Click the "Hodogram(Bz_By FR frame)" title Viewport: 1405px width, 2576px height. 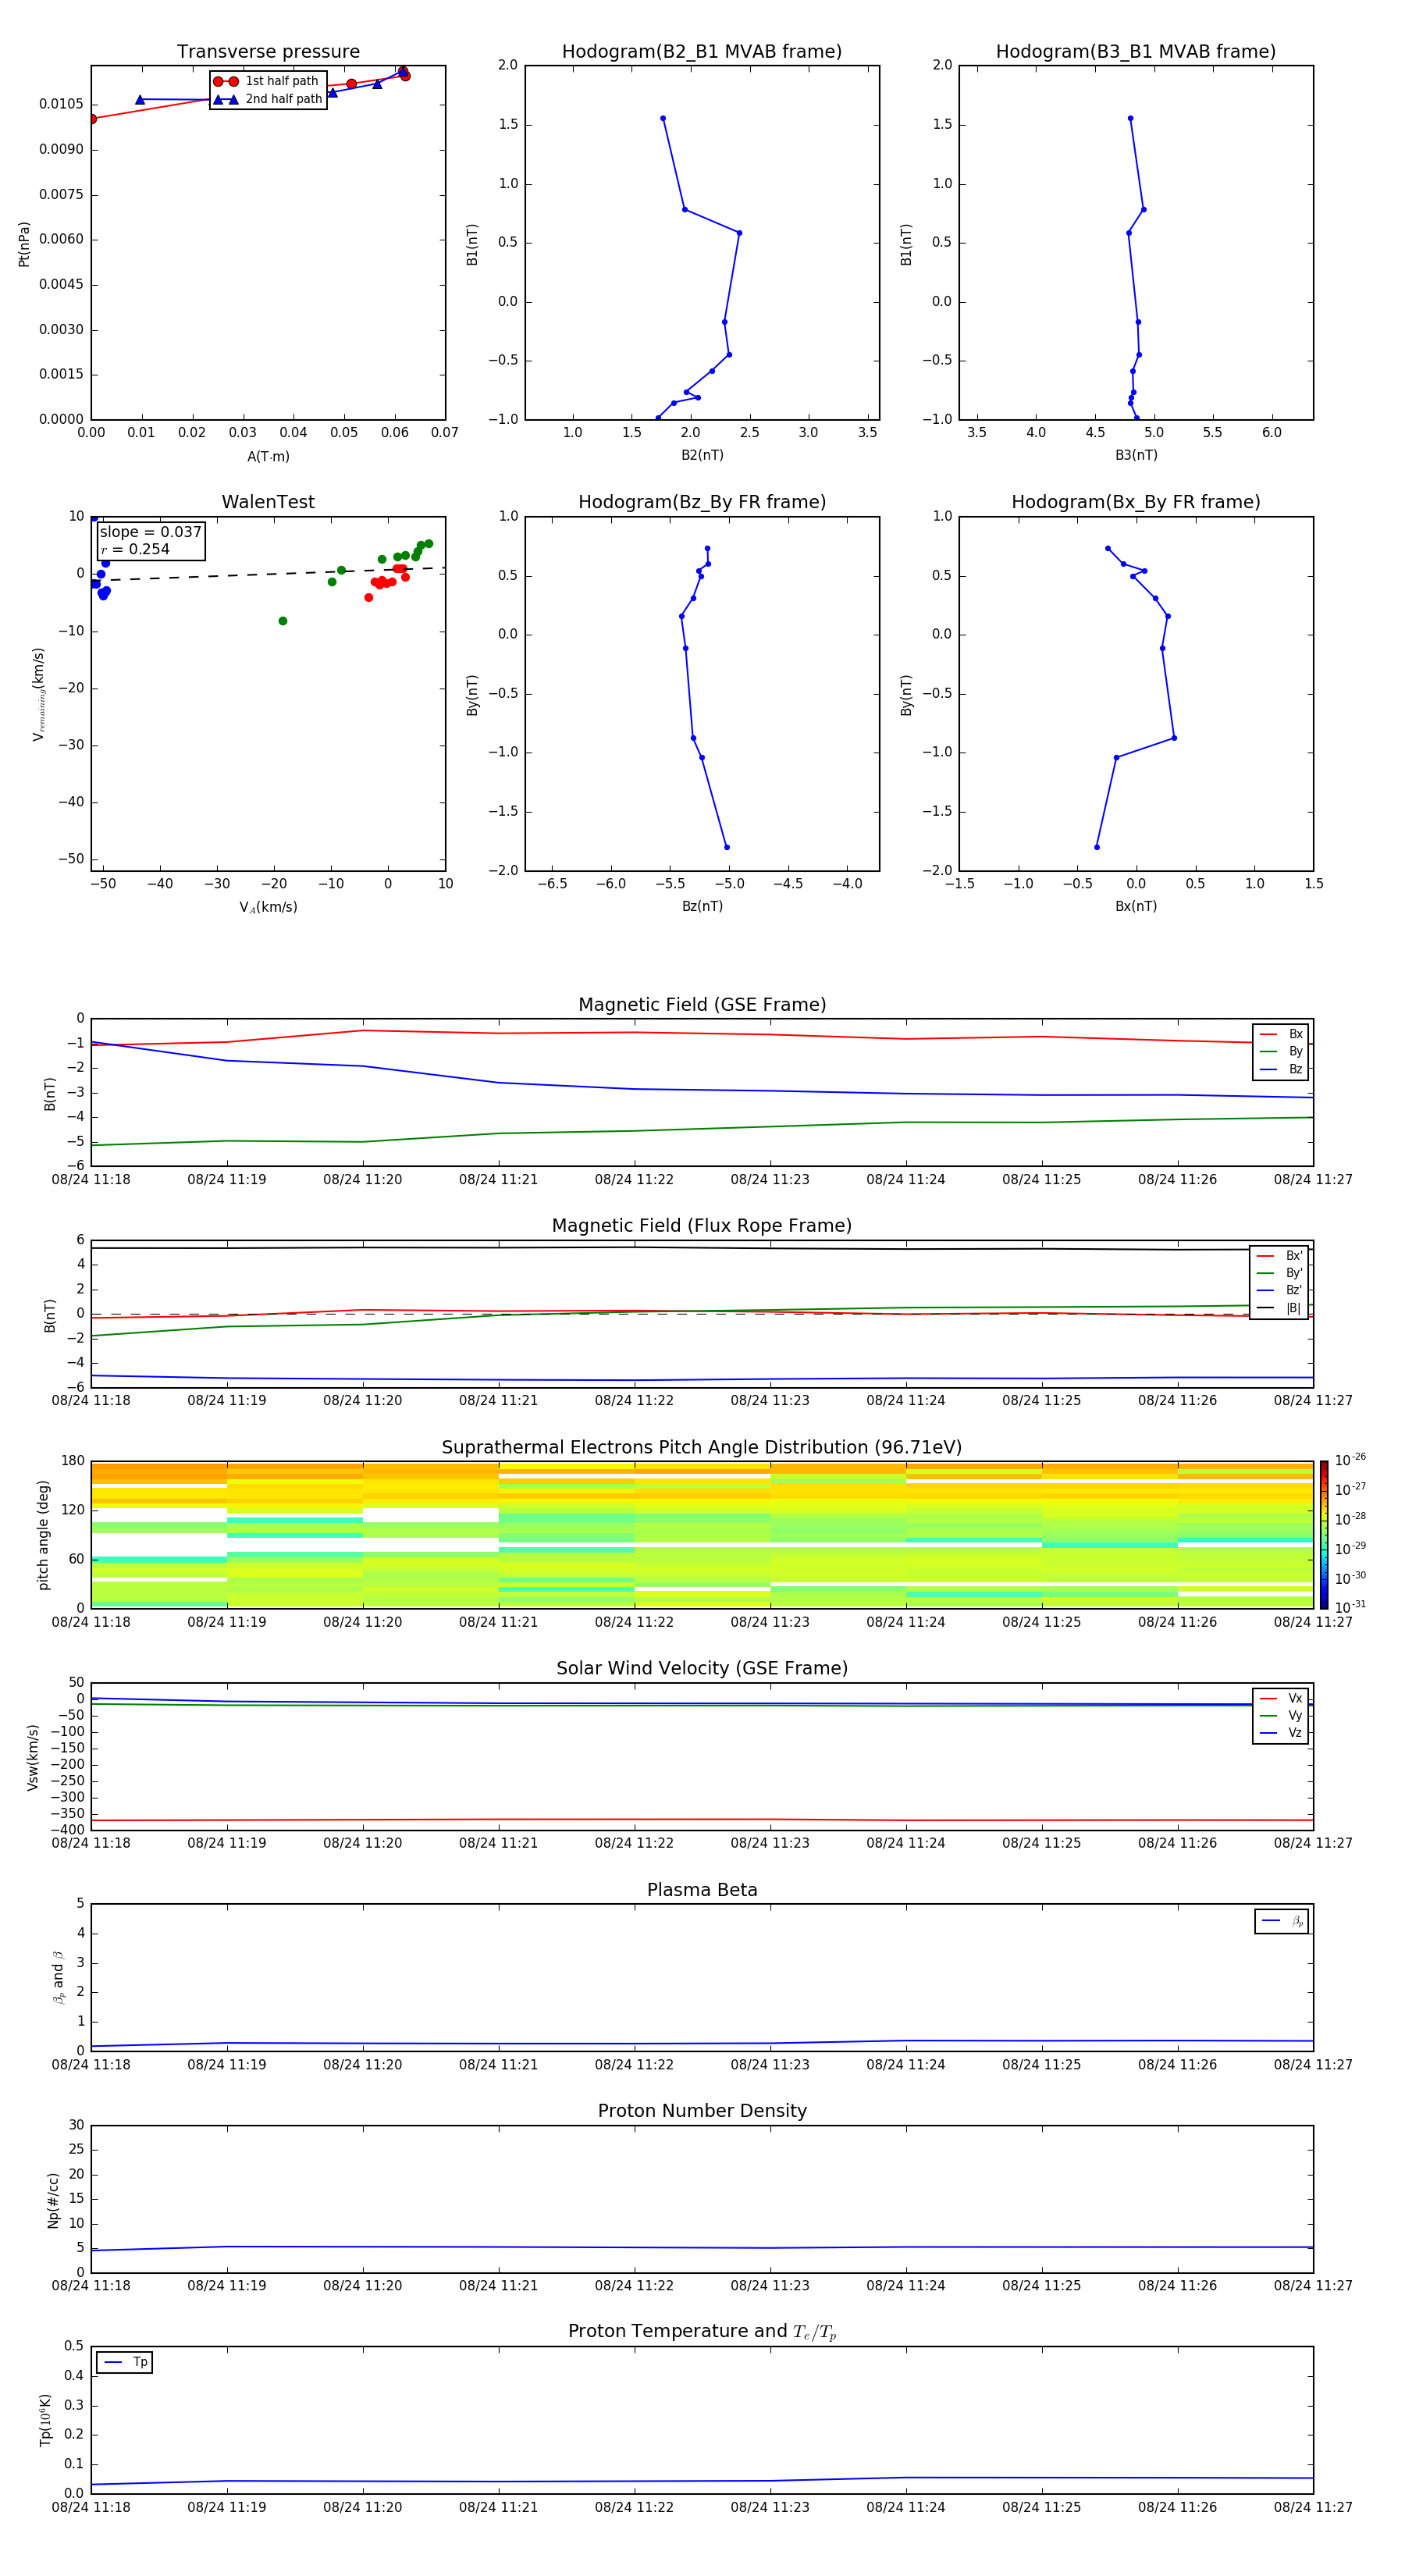(x=701, y=502)
